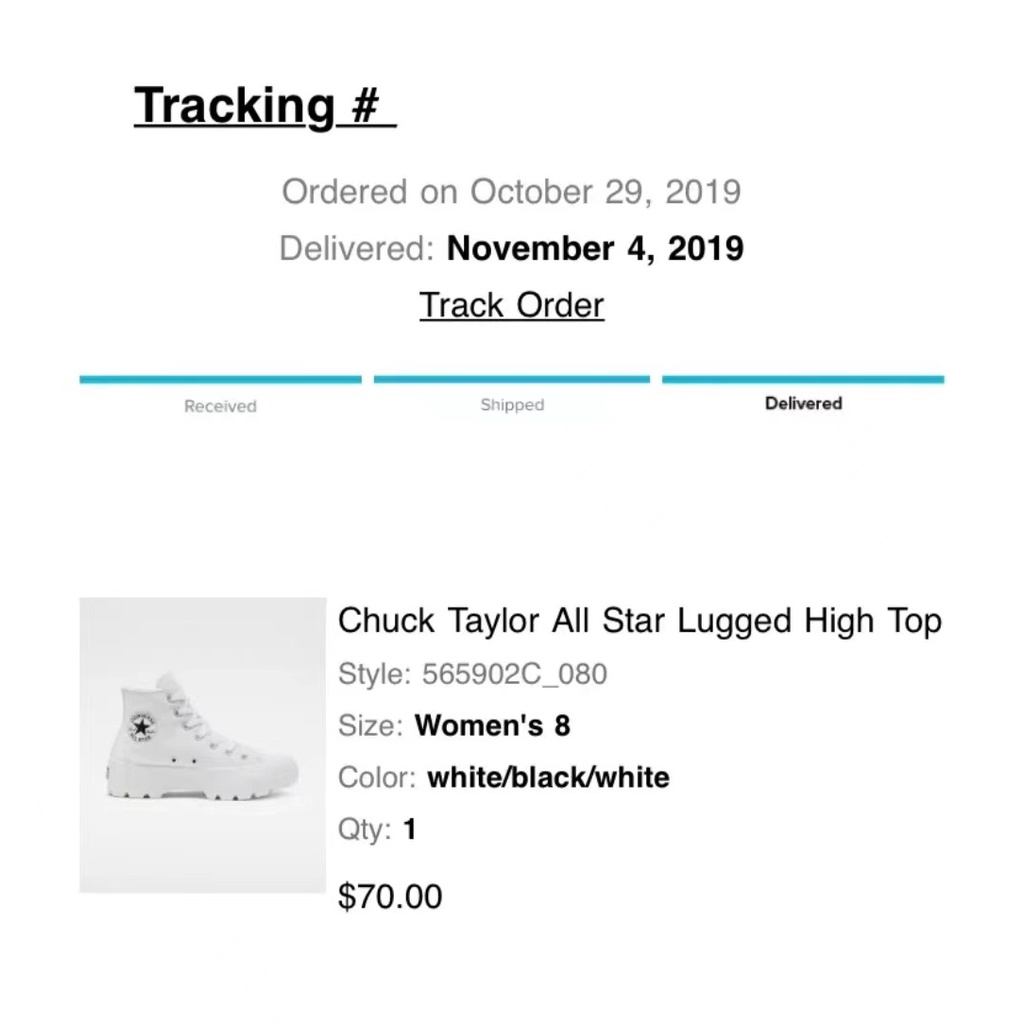Click the "Delivered:" label beside the date

point(357,248)
